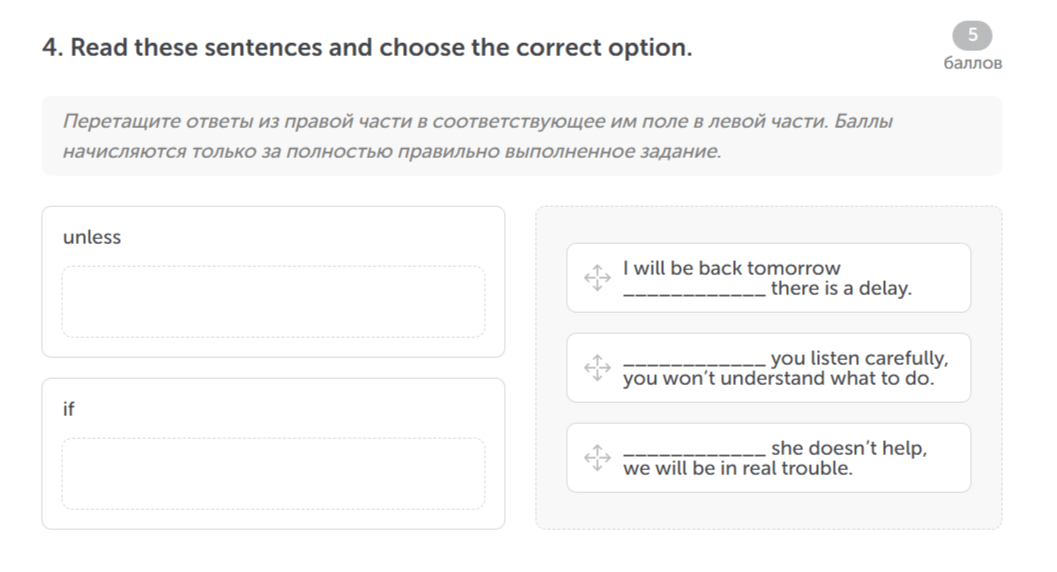Click the gray '5' points badge
Image resolution: width=1057 pixels, height=572 pixels.
click(x=972, y=35)
